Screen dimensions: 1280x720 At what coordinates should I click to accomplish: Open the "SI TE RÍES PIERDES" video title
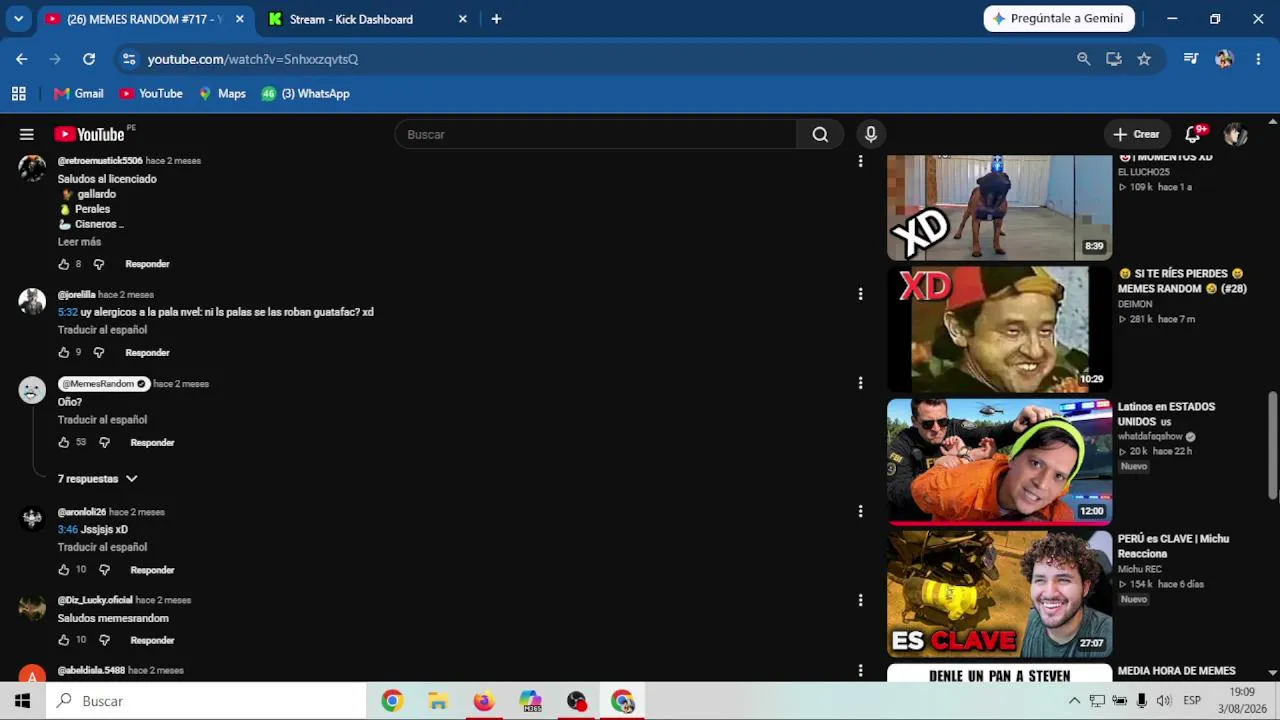click(x=1182, y=281)
